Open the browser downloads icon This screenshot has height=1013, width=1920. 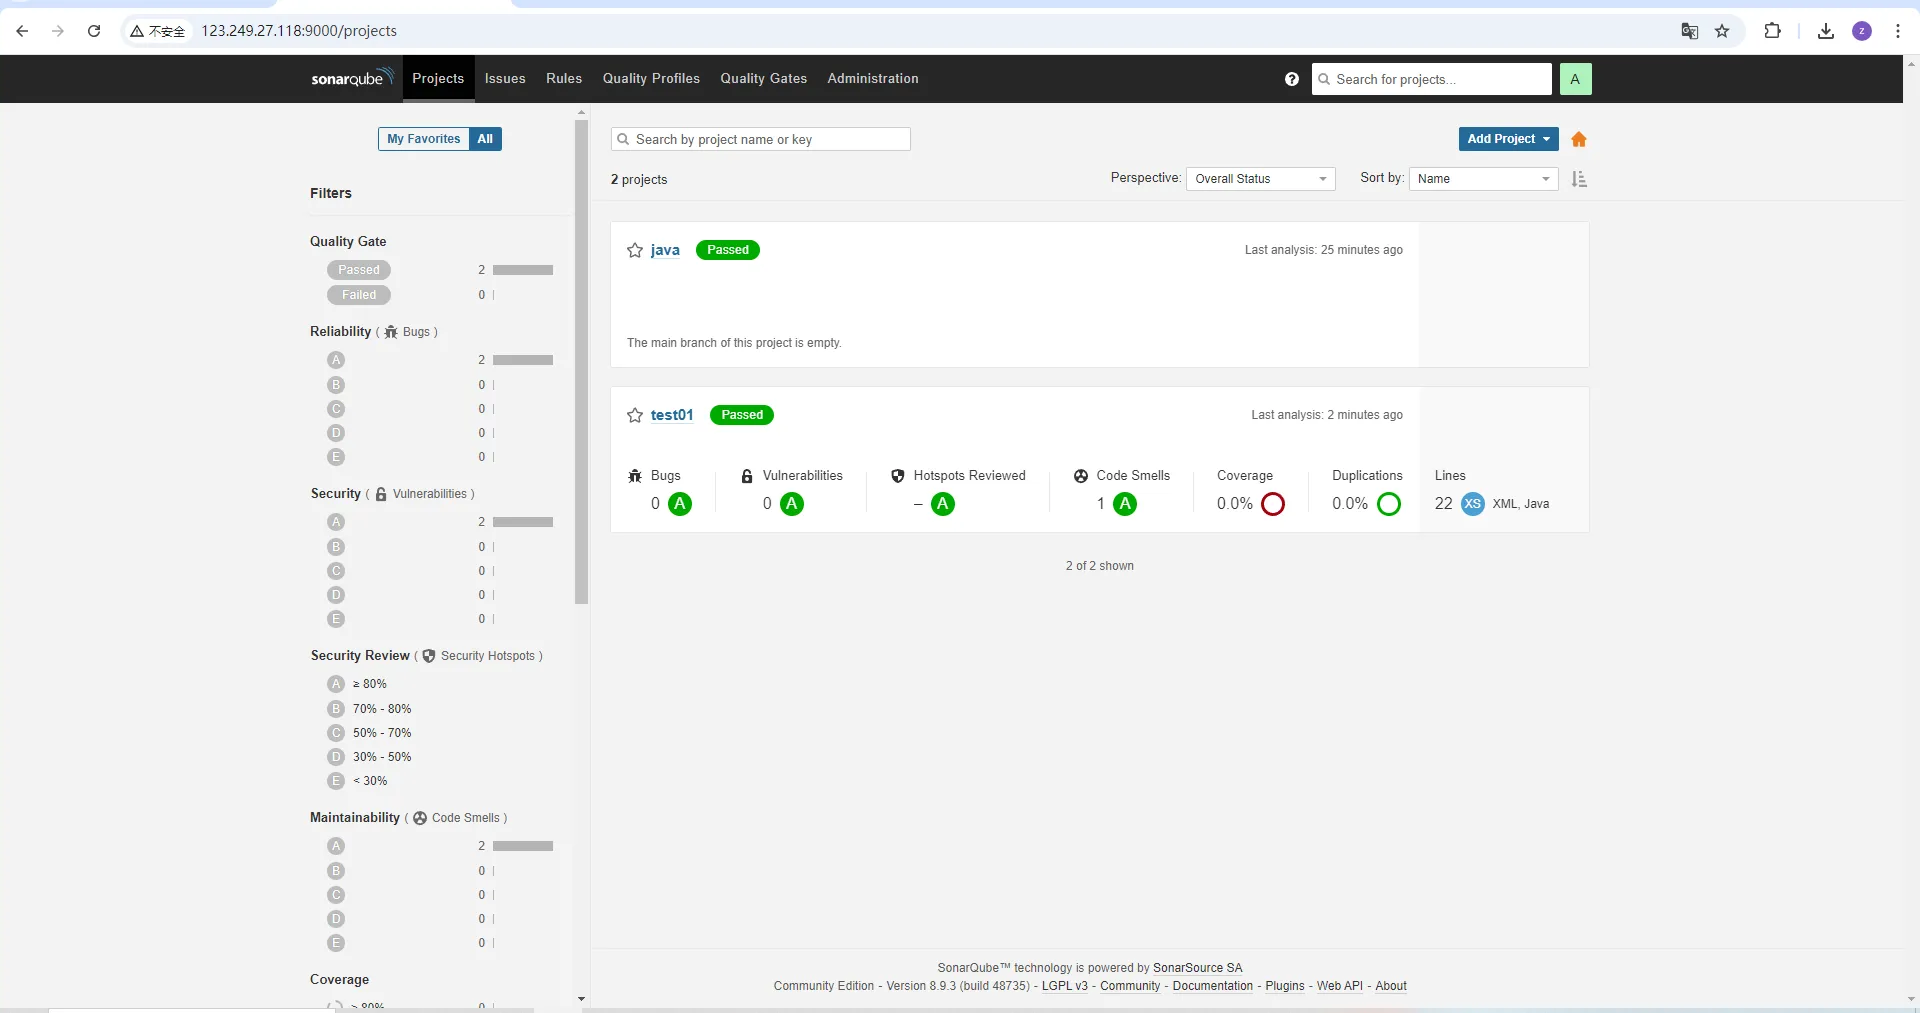tap(1826, 31)
